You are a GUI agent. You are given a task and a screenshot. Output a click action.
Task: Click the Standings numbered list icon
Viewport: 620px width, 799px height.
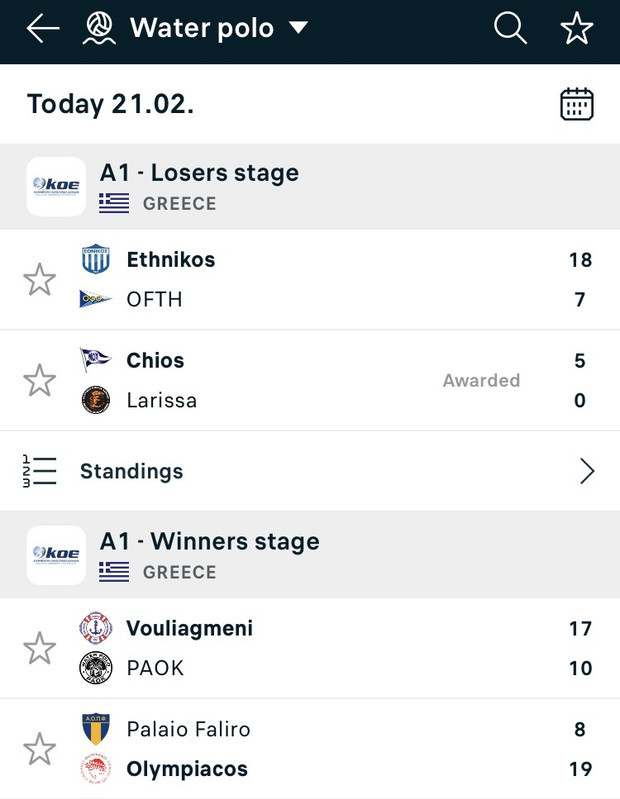tap(39, 471)
